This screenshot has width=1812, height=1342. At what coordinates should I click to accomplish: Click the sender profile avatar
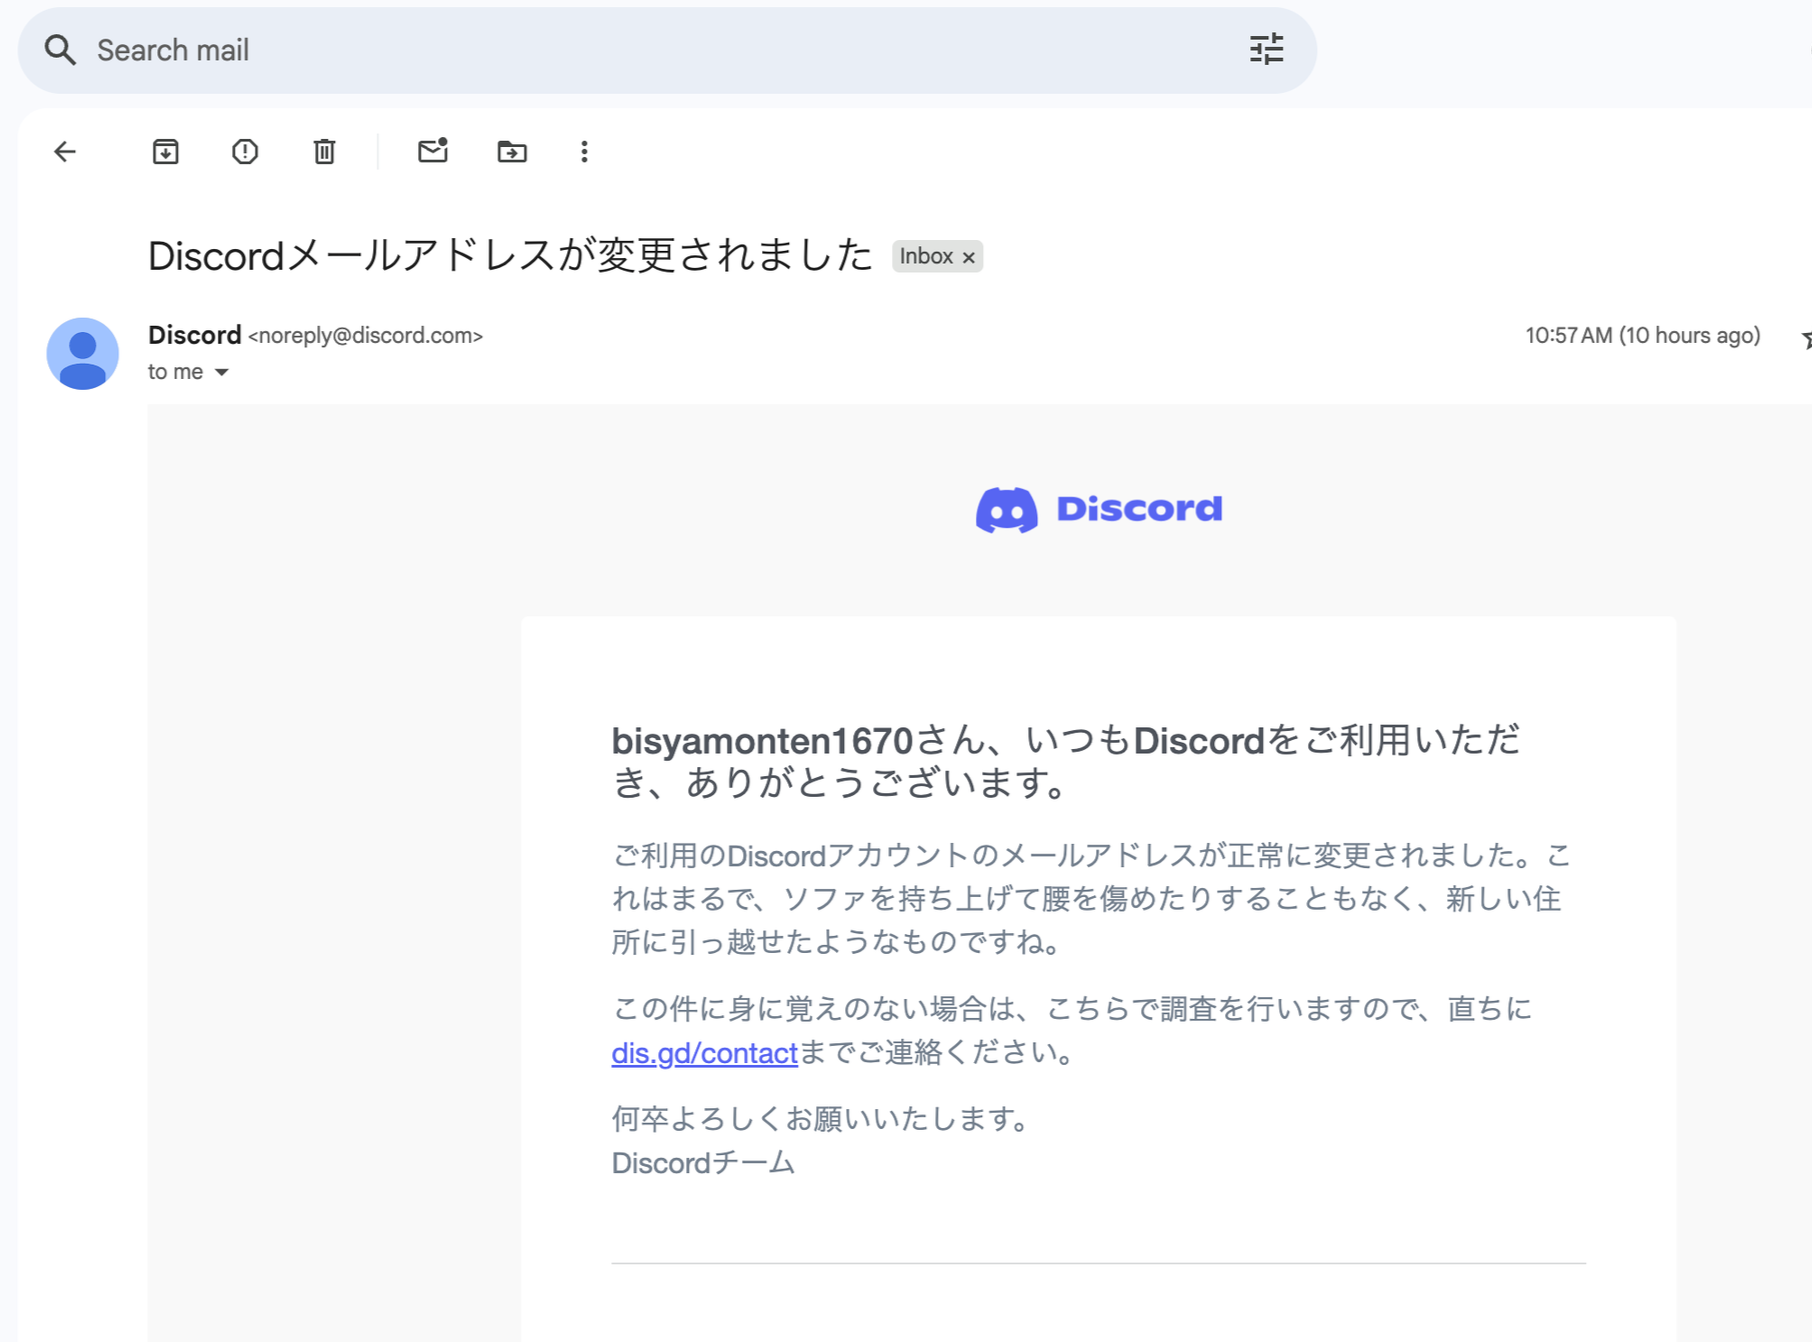pyautogui.click(x=83, y=353)
